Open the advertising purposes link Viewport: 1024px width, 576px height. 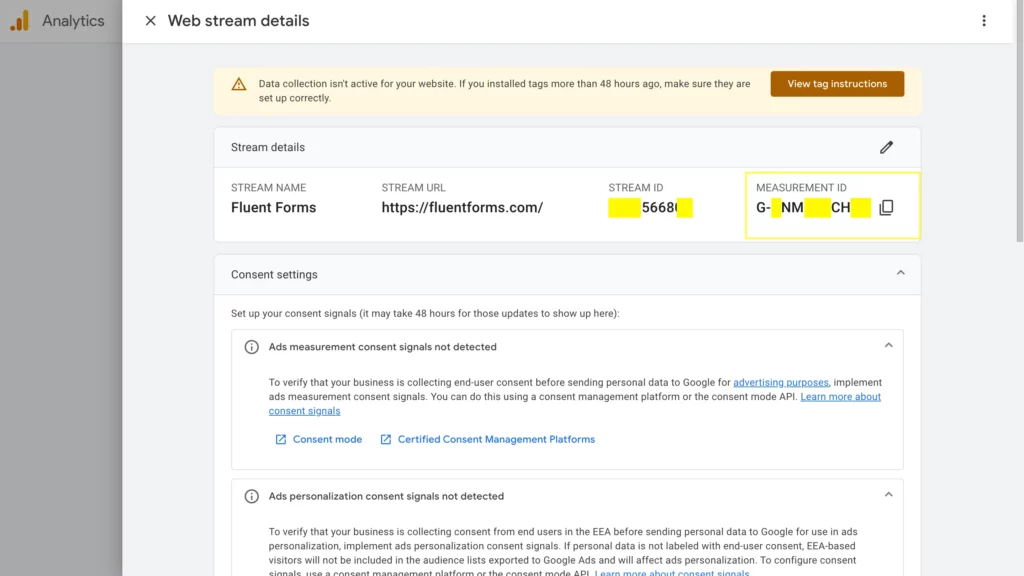(780, 383)
